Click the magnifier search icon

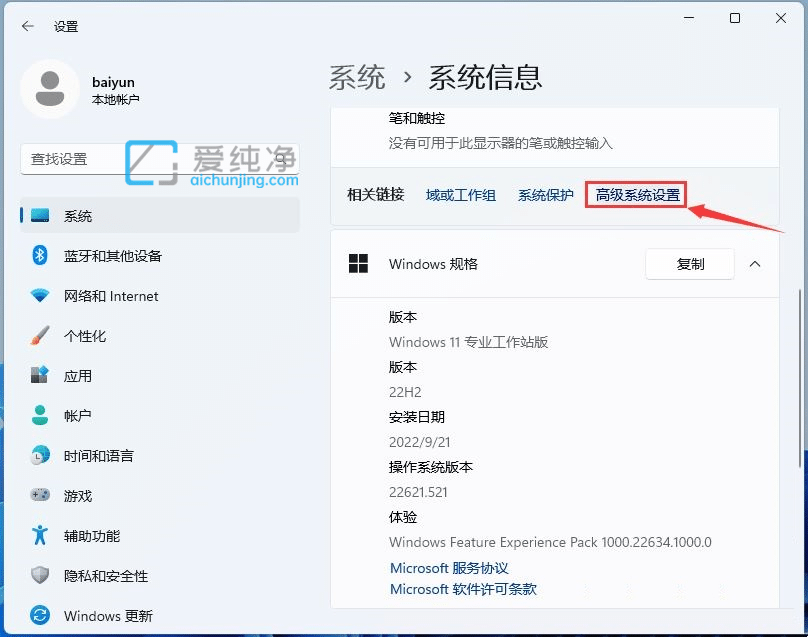pos(281,159)
